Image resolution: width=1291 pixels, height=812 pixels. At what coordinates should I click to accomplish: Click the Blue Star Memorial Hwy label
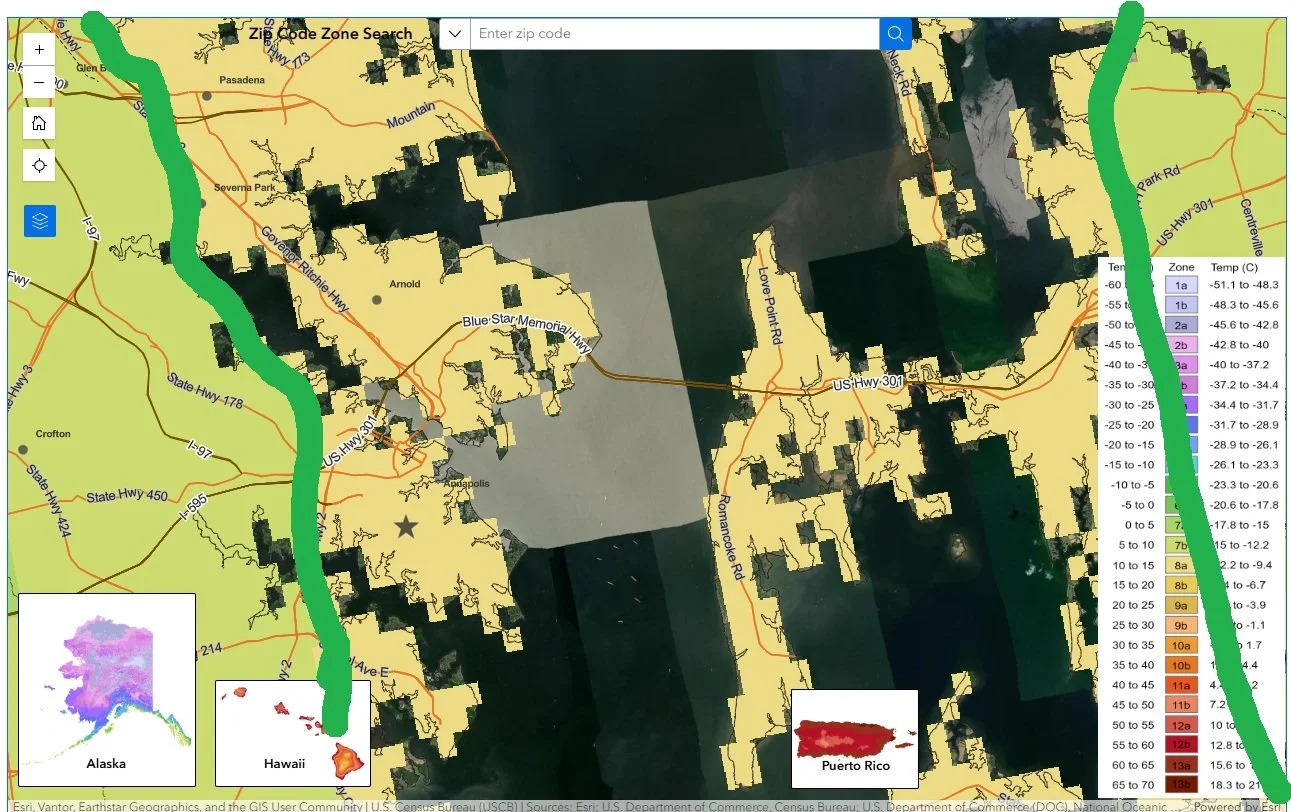tap(527, 331)
